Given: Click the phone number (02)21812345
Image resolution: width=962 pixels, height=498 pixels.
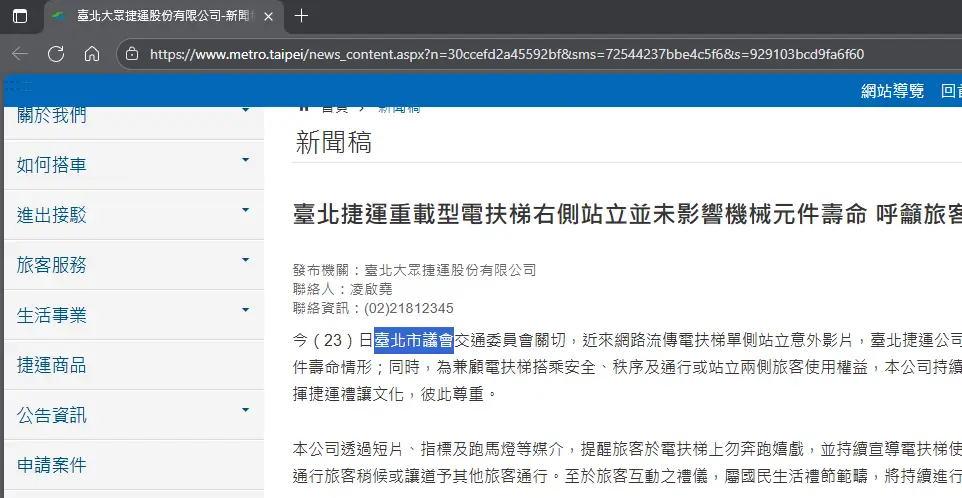Looking at the screenshot, I should (x=409, y=308).
